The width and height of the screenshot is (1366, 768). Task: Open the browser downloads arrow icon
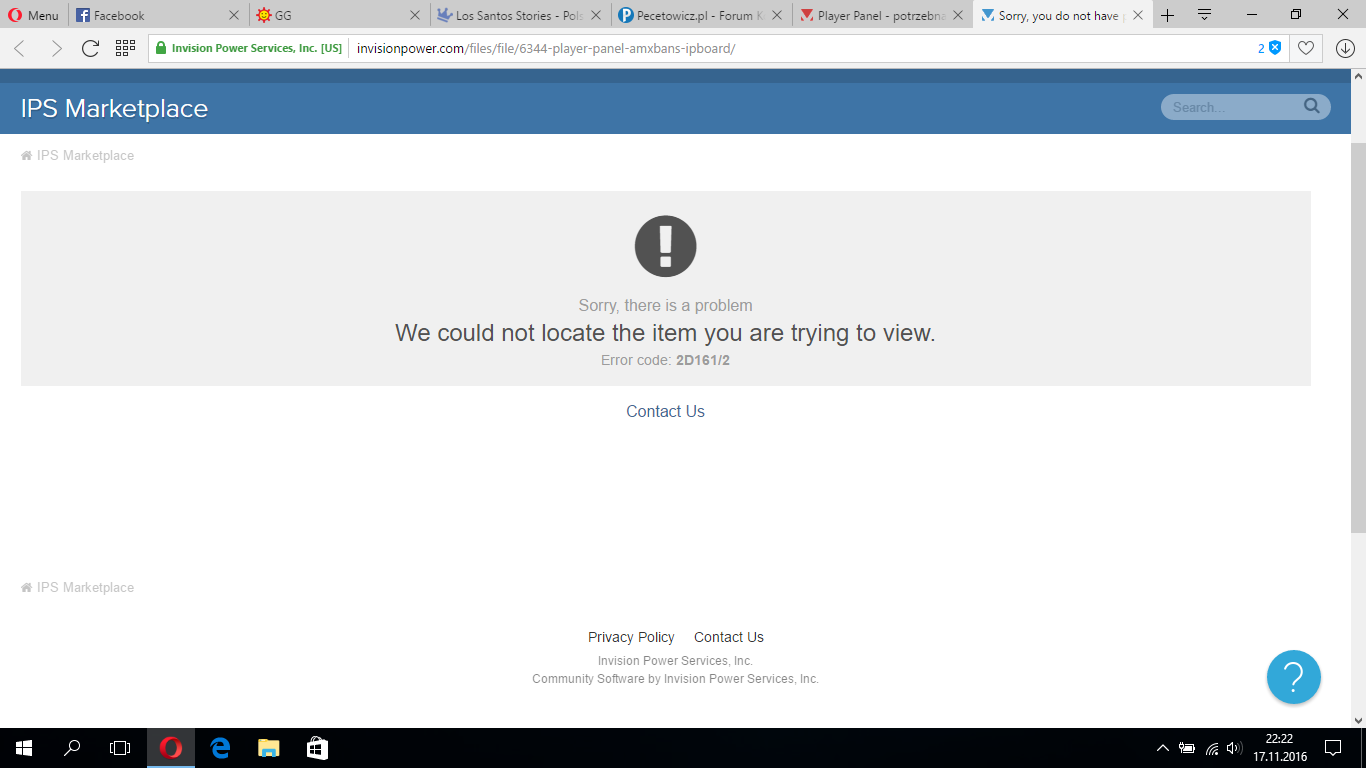pos(1345,48)
